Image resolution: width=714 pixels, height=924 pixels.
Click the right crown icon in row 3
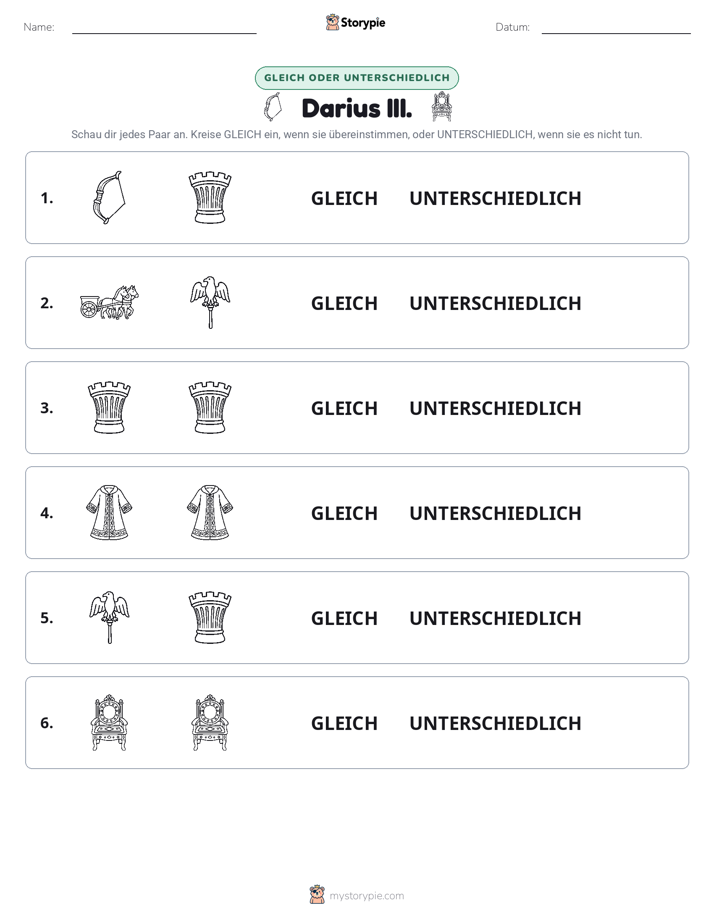click(210, 408)
